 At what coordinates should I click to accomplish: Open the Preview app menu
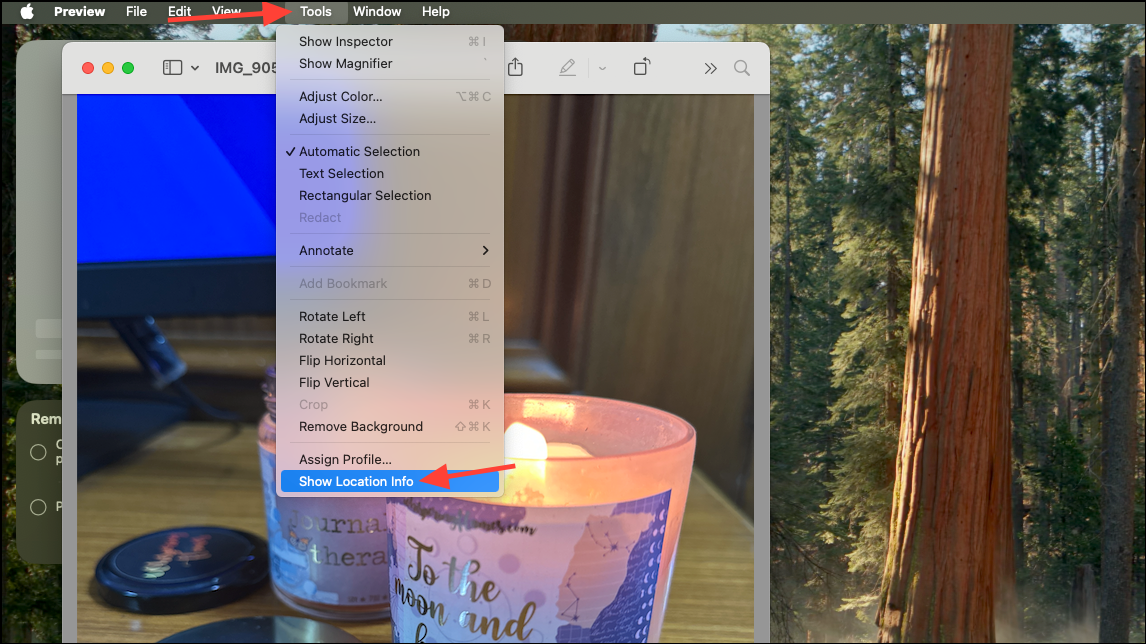[79, 12]
